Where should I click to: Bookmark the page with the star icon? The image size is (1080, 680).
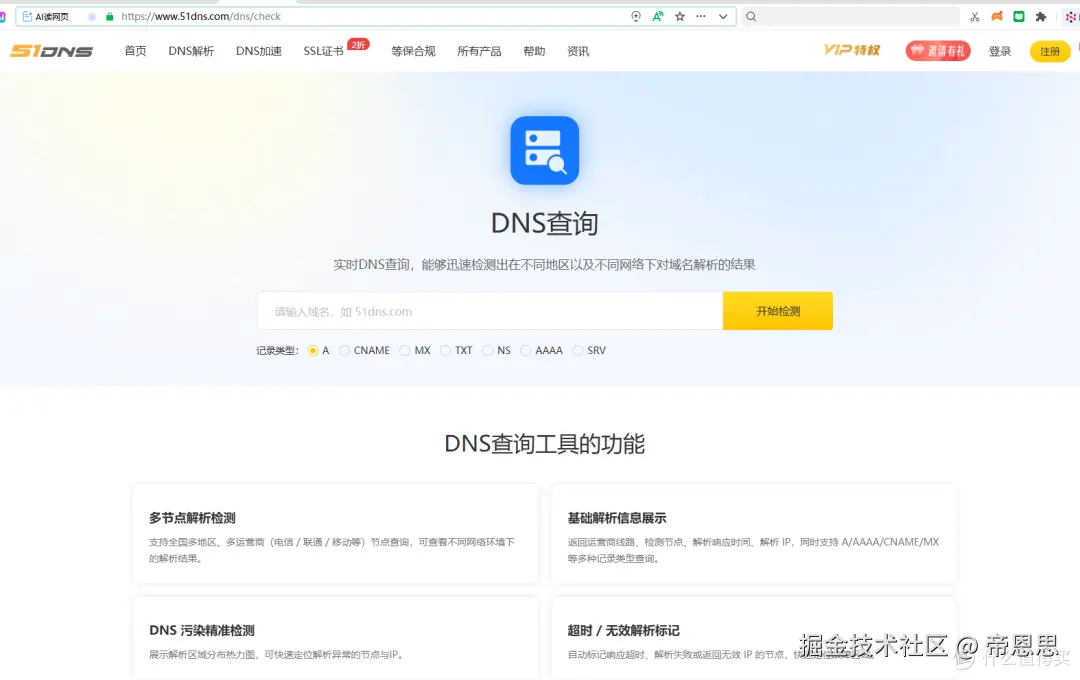coord(680,16)
